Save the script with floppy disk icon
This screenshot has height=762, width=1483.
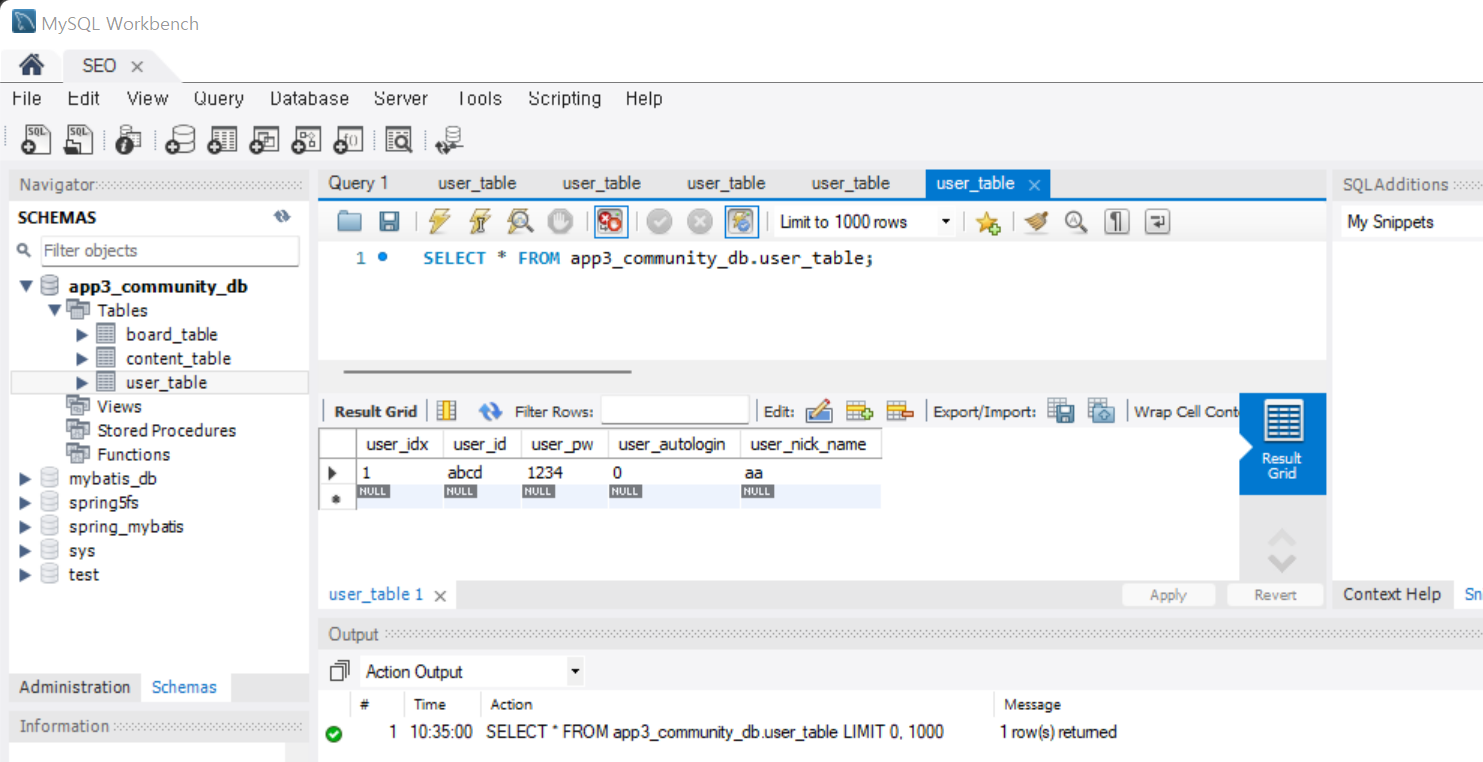coord(389,222)
